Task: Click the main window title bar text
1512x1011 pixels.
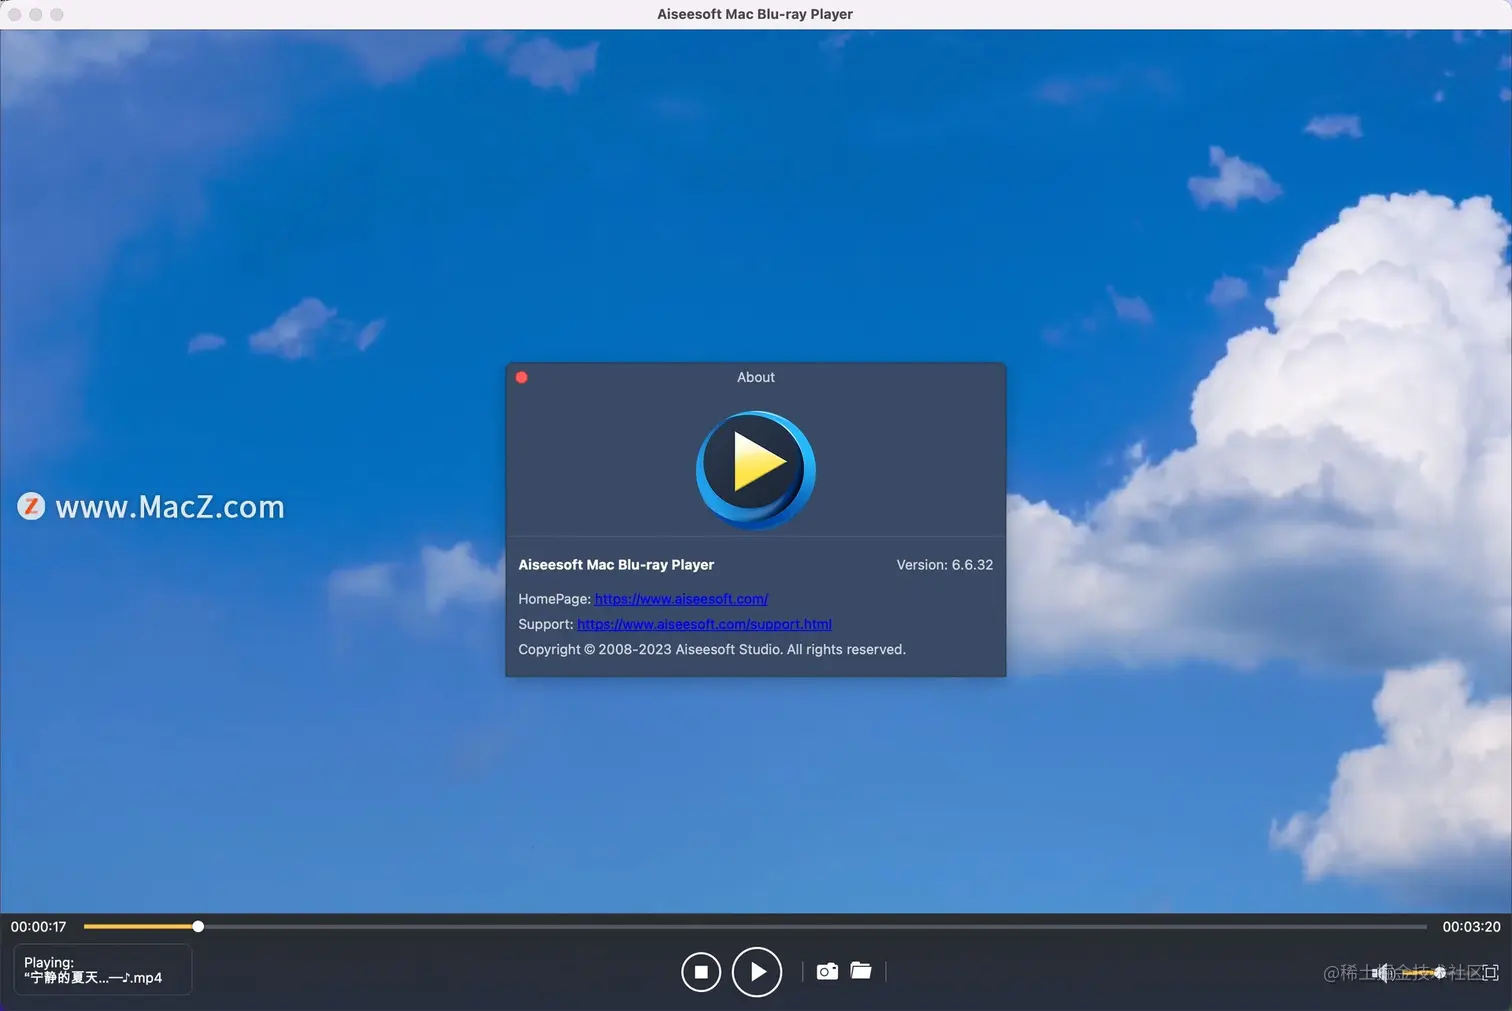Action: pyautogui.click(x=755, y=14)
